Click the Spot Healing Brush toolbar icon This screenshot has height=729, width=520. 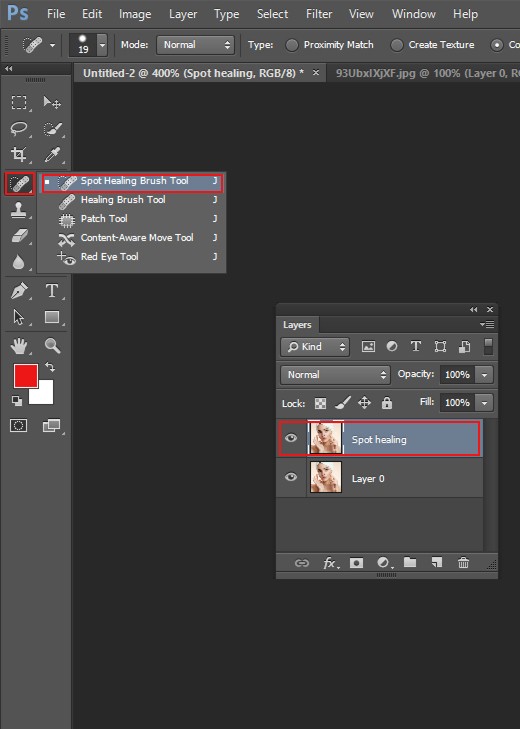pyautogui.click(x=20, y=183)
